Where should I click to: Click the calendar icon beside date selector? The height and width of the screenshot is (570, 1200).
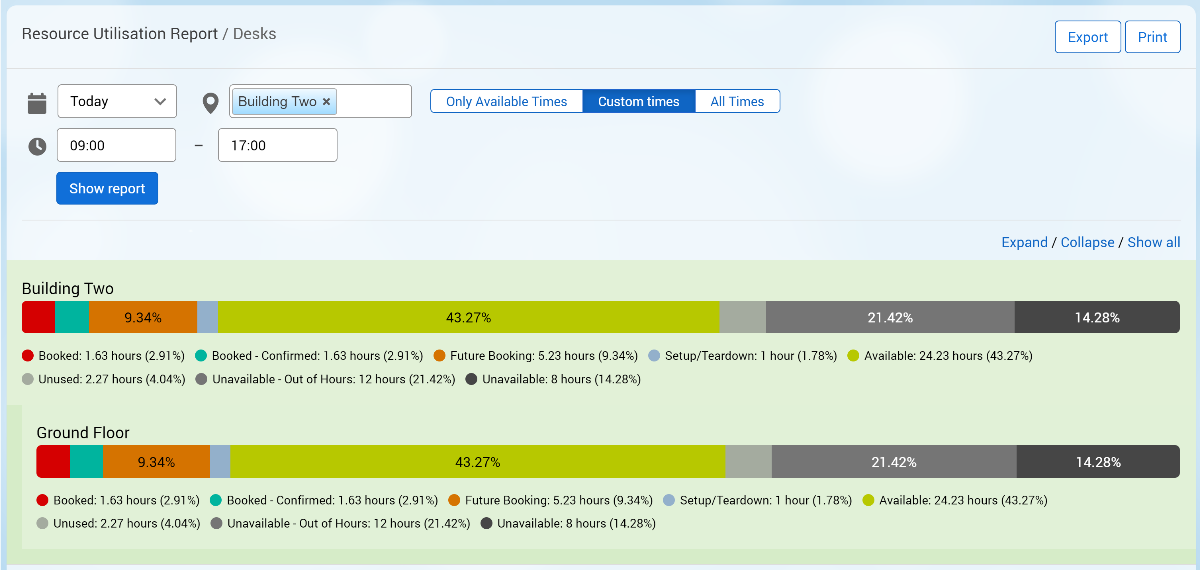tap(37, 102)
